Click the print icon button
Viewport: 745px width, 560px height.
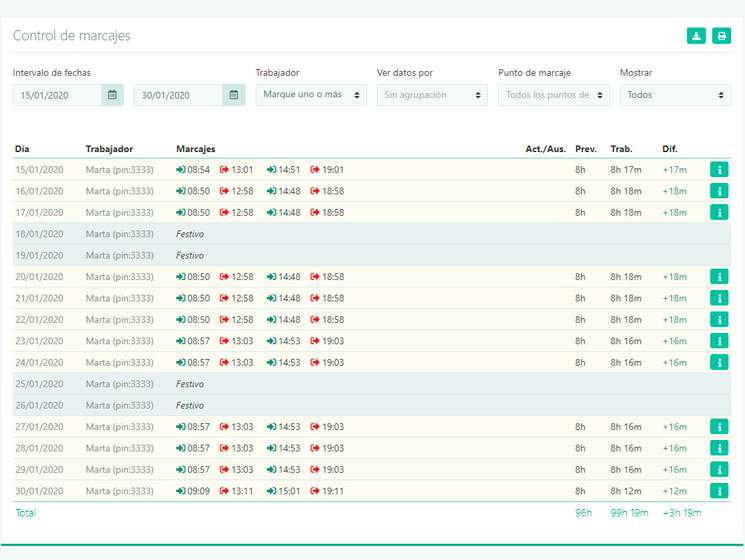721,36
